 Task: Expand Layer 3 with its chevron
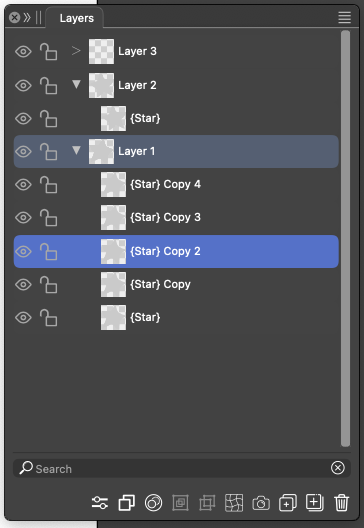tap(76, 51)
